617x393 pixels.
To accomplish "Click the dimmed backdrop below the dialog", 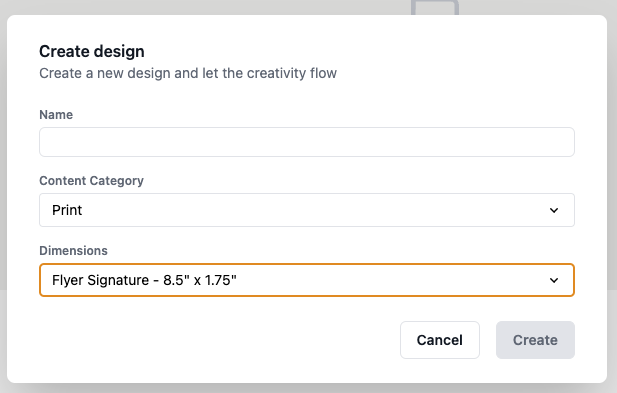I will click(x=308, y=388).
